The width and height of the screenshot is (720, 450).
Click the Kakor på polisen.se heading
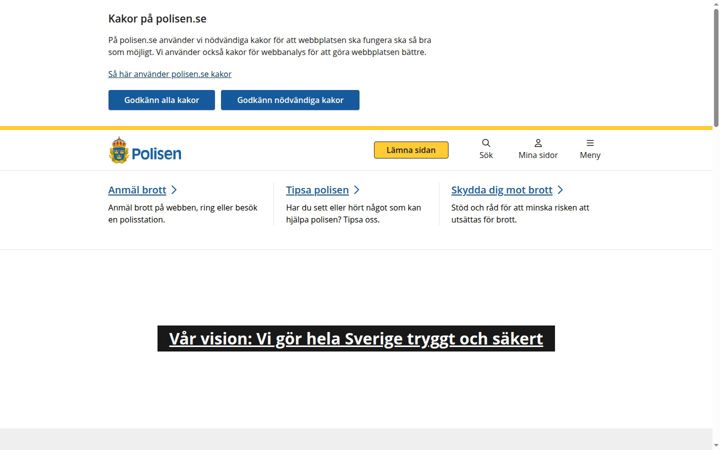(x=158, y=19)
